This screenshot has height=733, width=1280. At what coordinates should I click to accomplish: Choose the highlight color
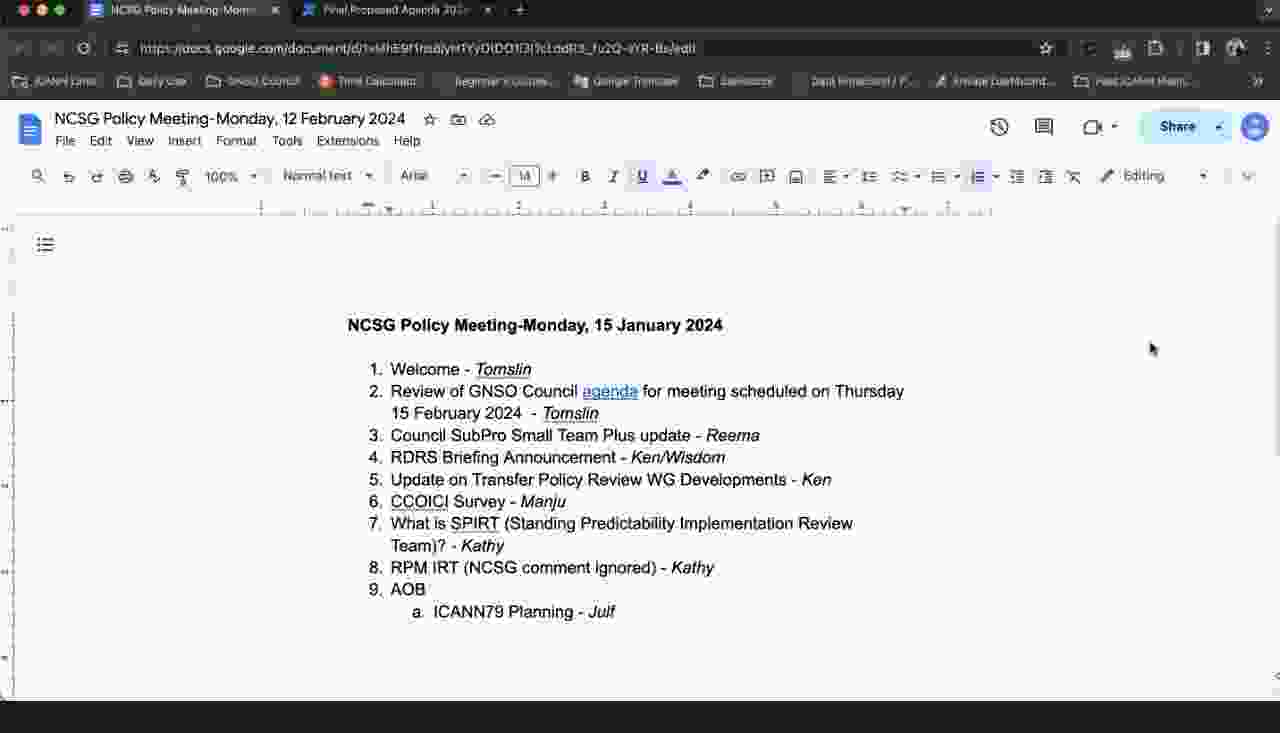click(702, 176)
